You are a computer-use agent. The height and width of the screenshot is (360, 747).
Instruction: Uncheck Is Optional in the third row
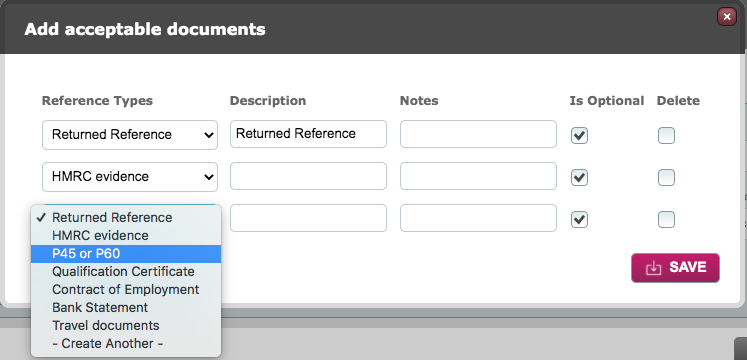[x=579, y=220]
